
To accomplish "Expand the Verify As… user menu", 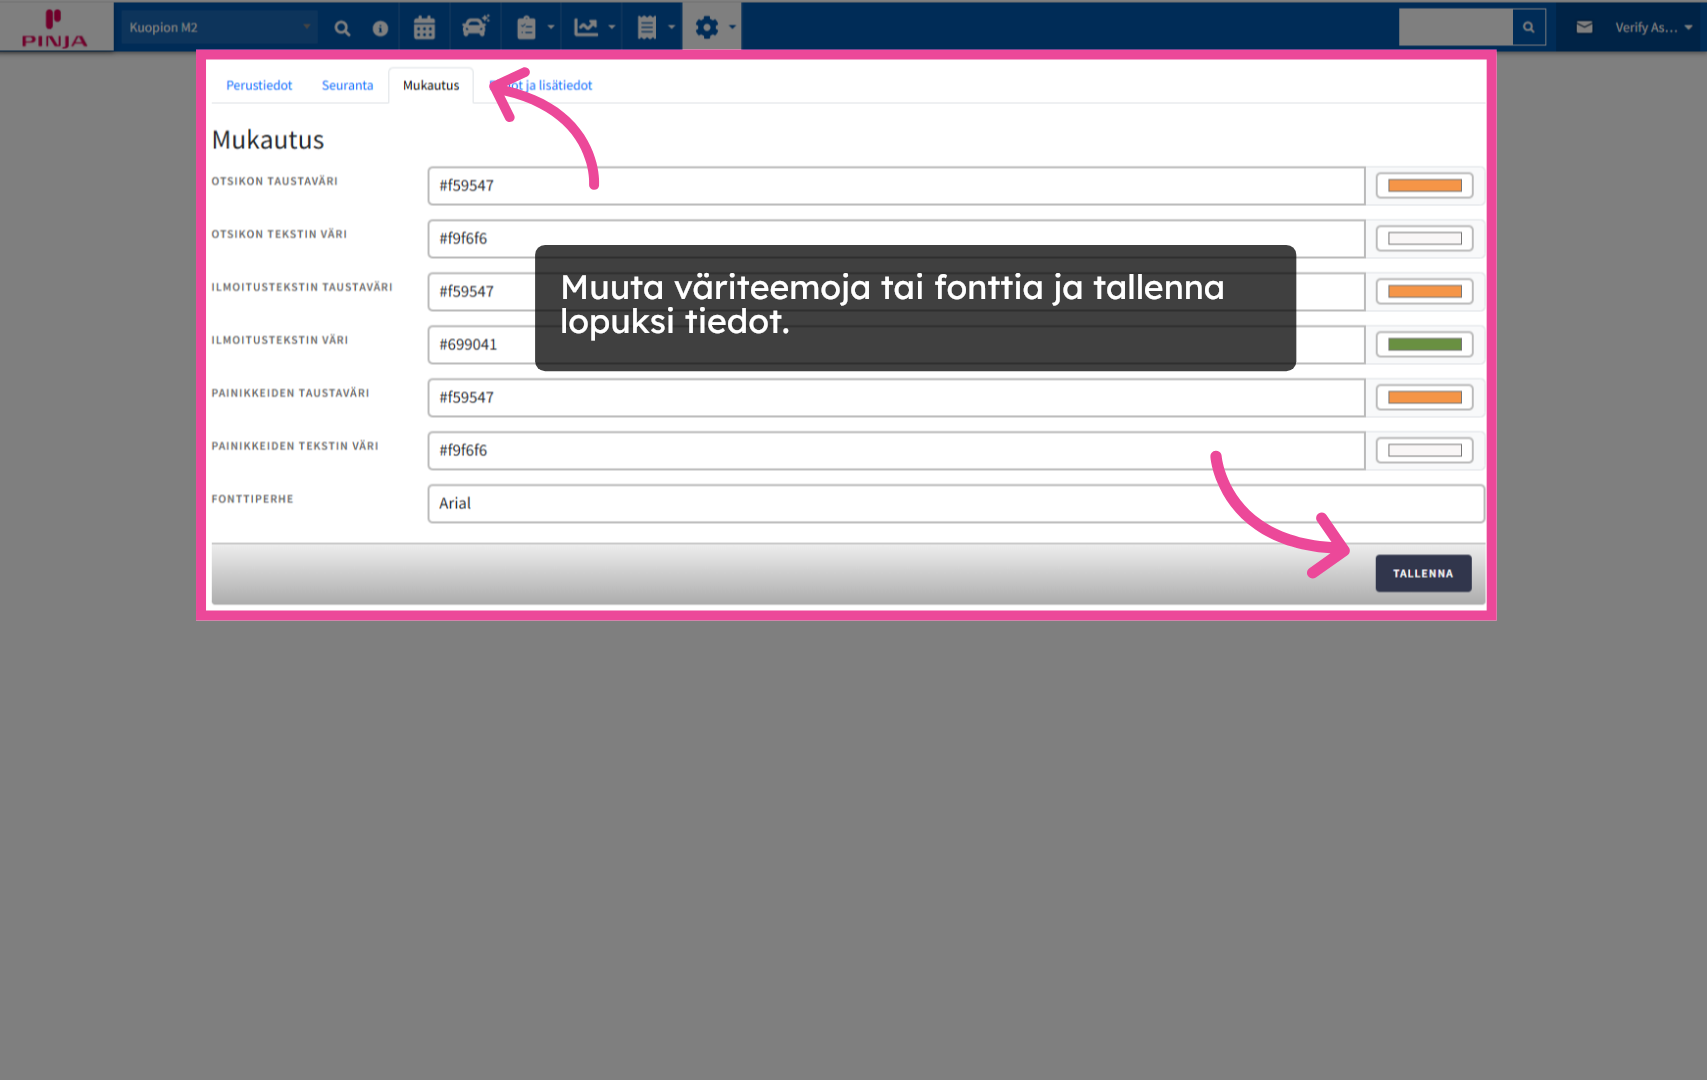I will (x=1654, y=28).
